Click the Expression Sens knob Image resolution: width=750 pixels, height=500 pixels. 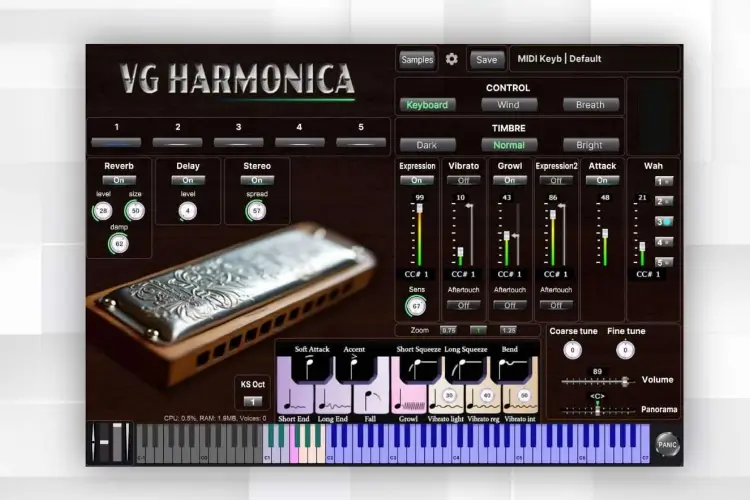point(416,306)
